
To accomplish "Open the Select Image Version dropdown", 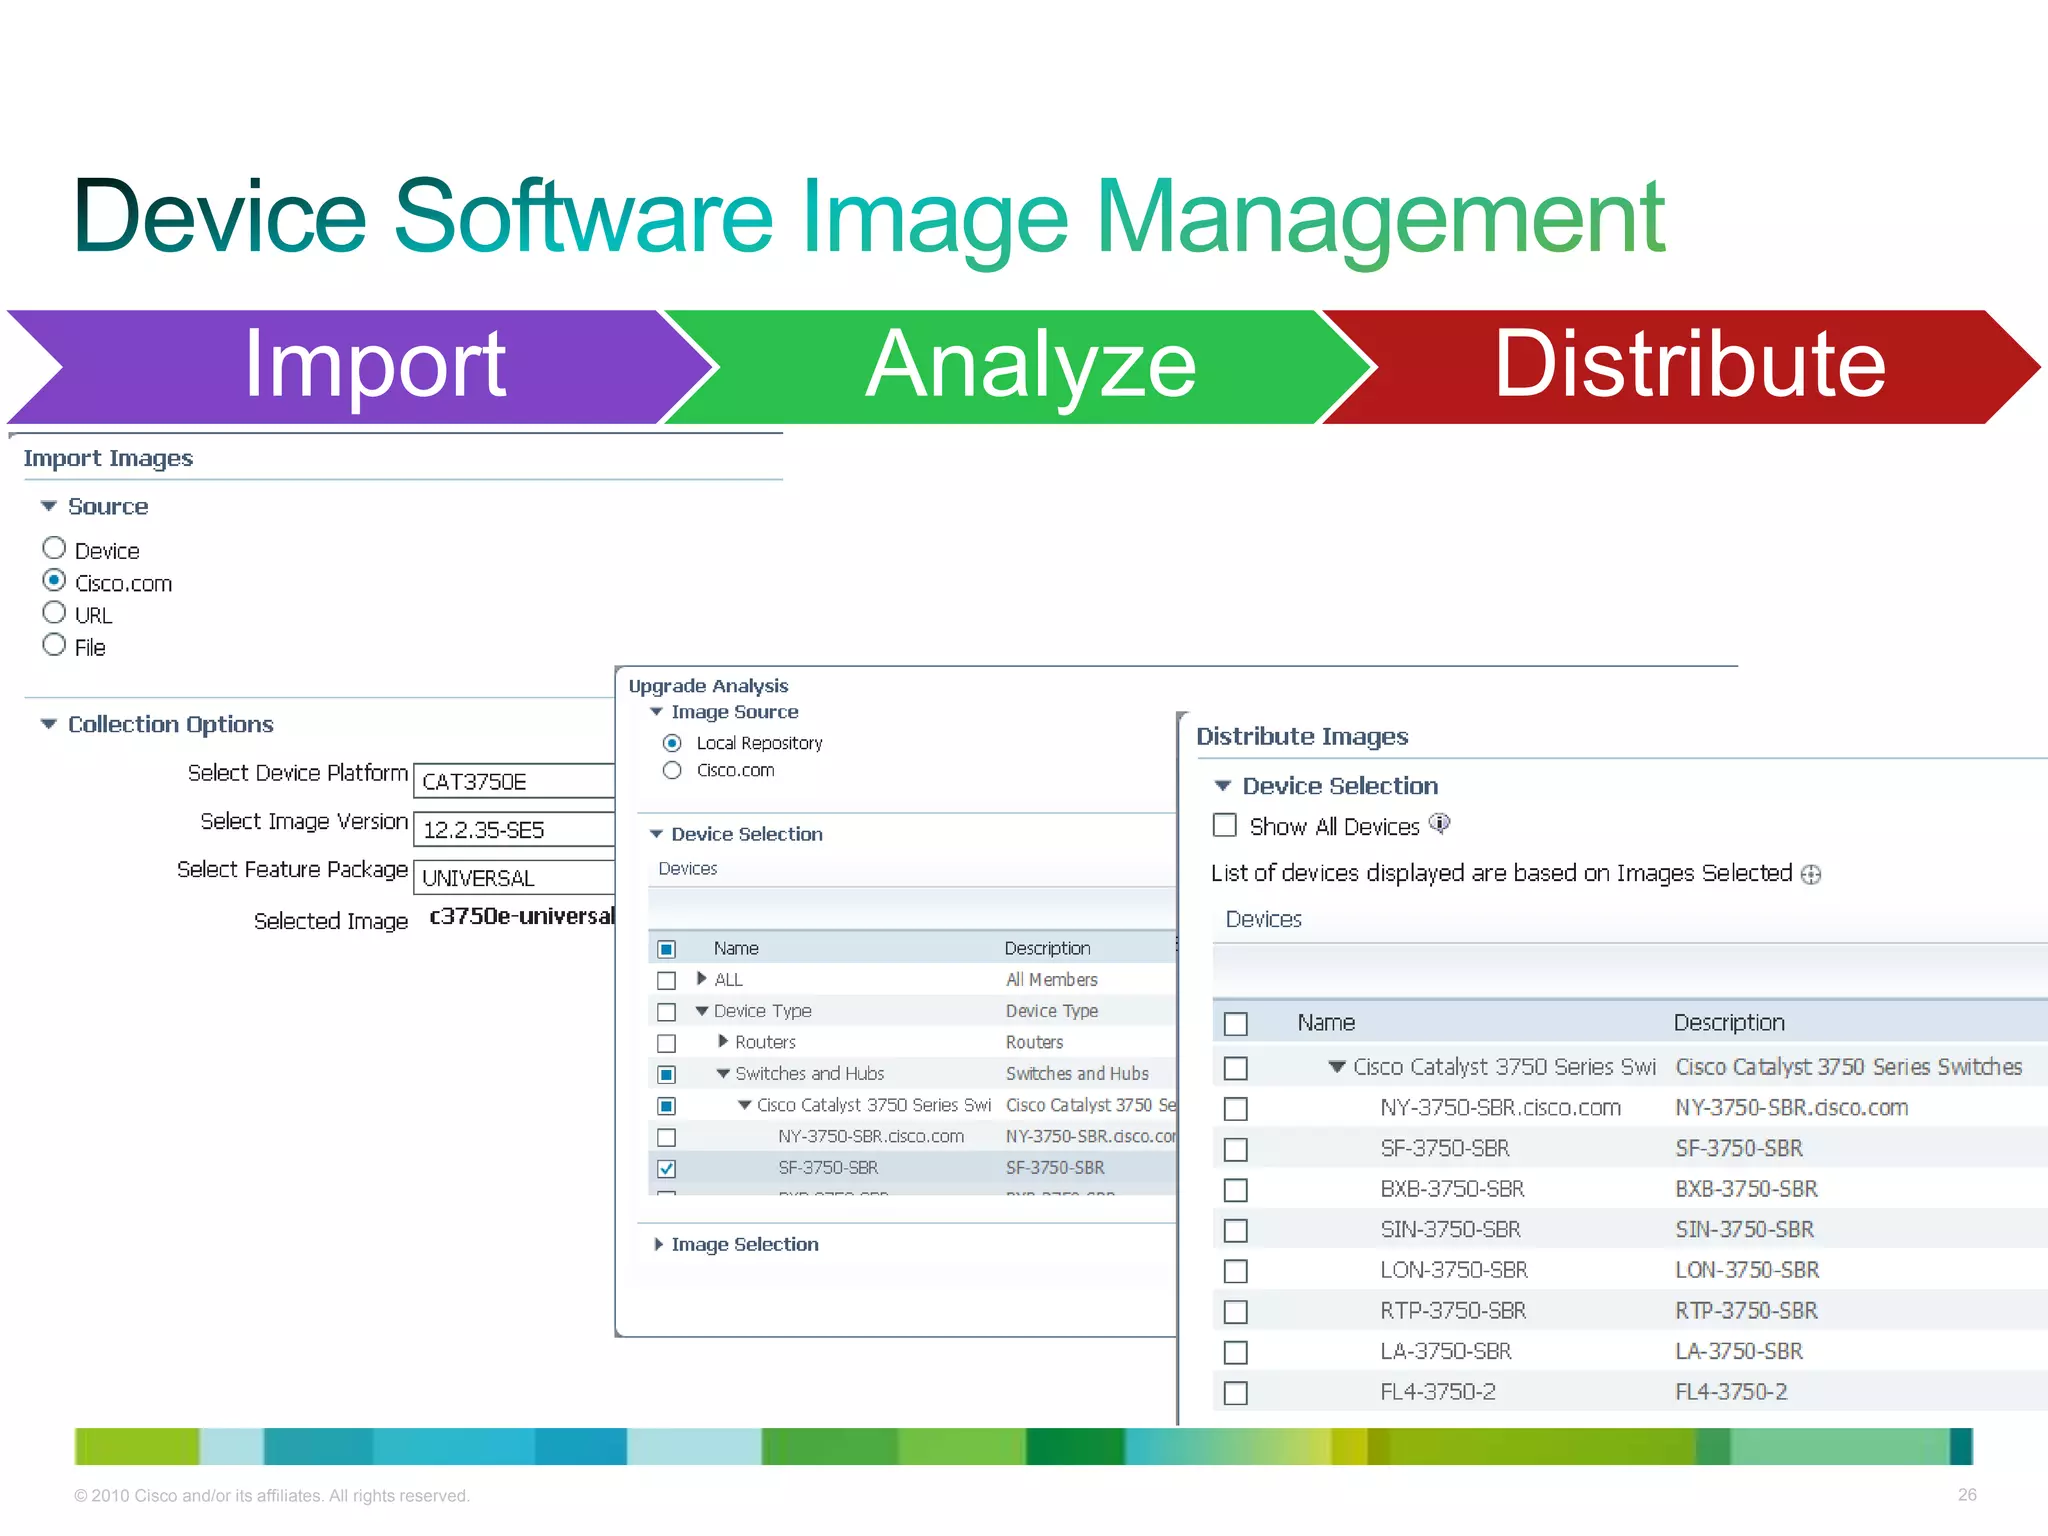I will pyautogui.click(x=514, y=829).
